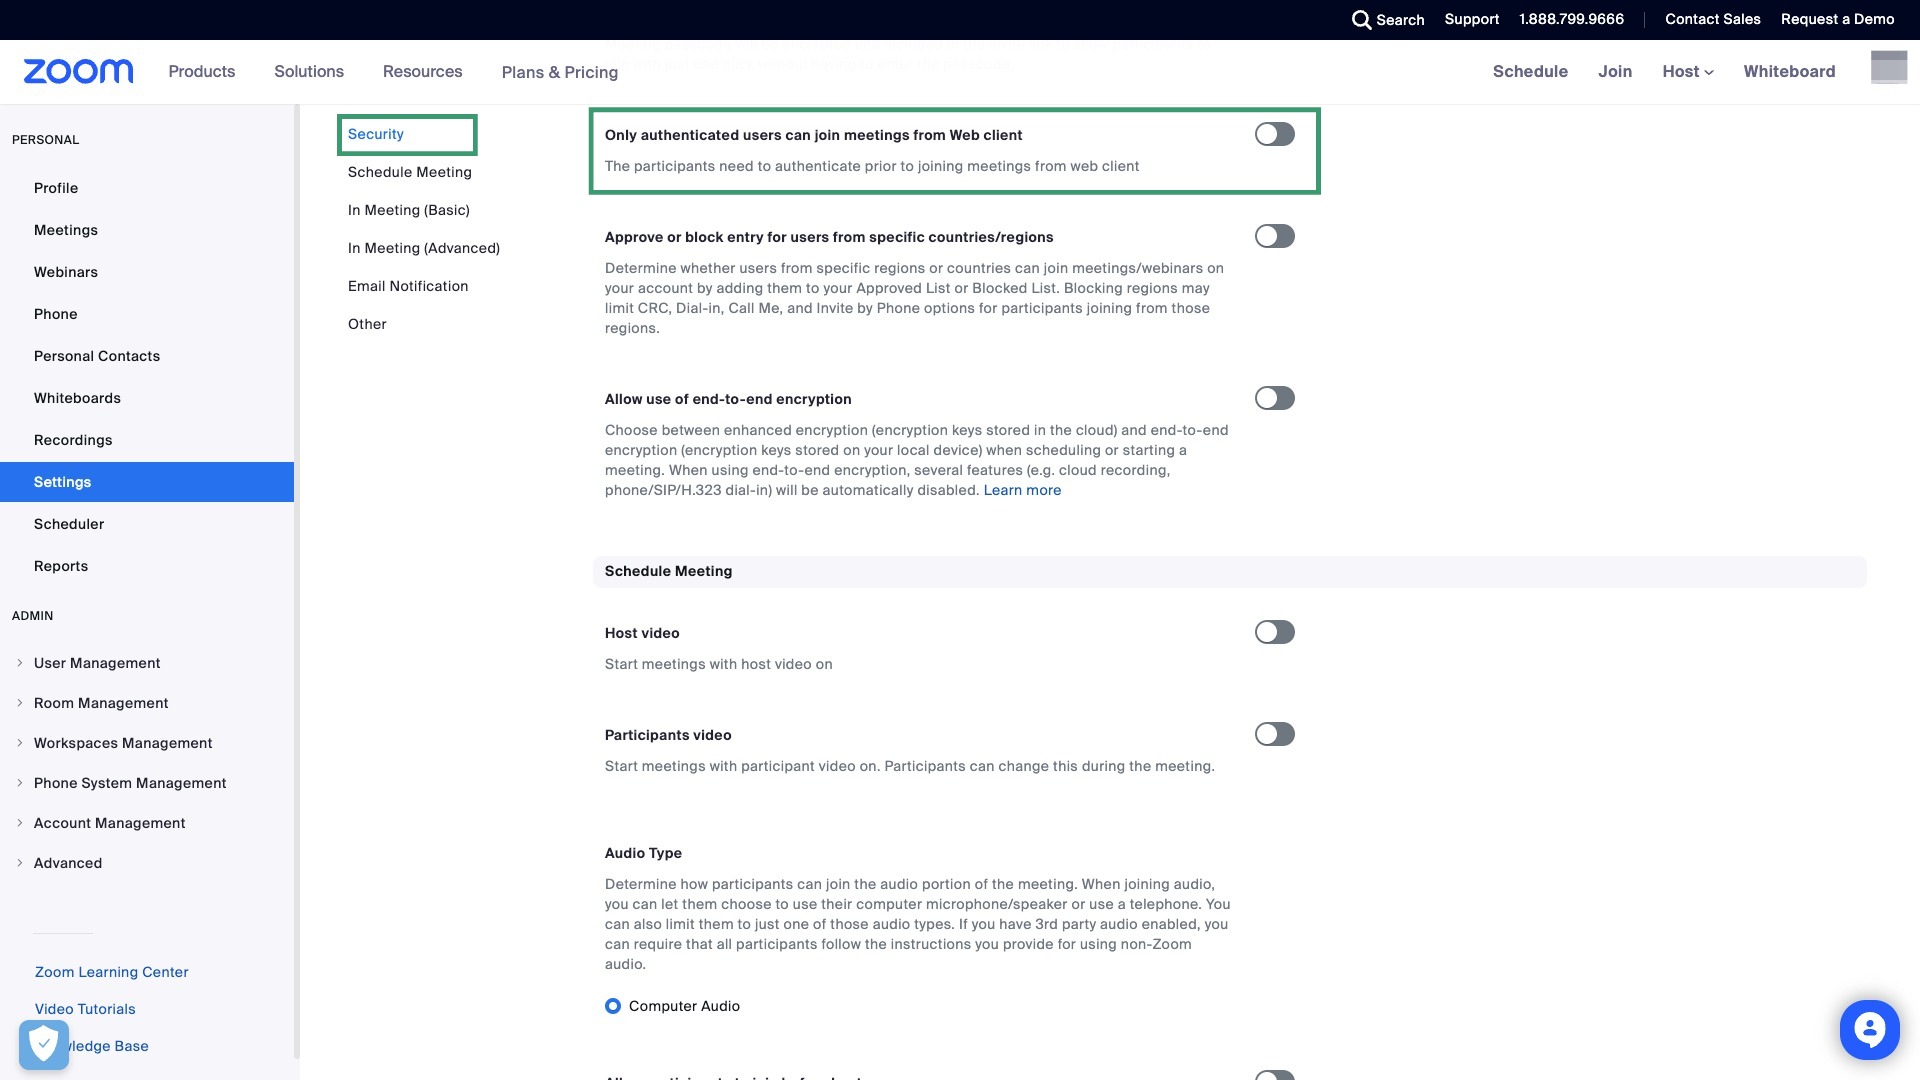Enable Allow use of end-to-end encryption
Viewport: 1920px width, 1080px height.
[x=1274, y=398]
